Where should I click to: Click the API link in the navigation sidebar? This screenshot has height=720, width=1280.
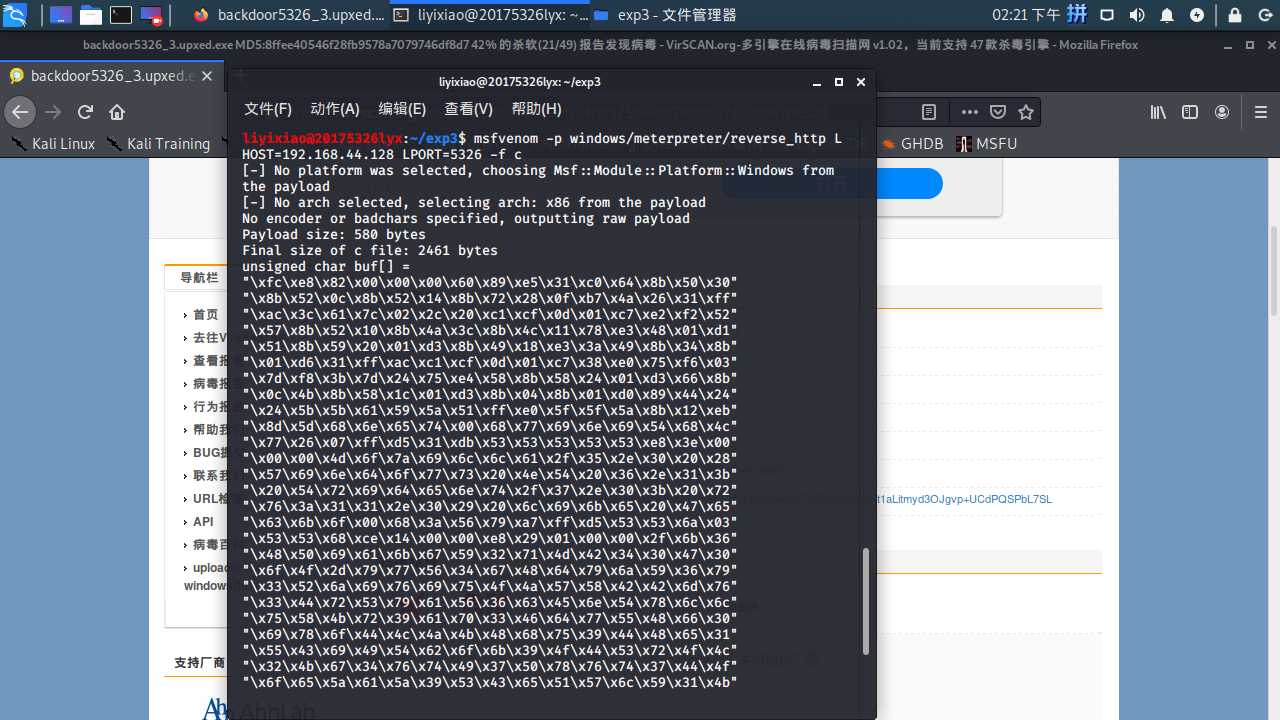pos(203,522)
